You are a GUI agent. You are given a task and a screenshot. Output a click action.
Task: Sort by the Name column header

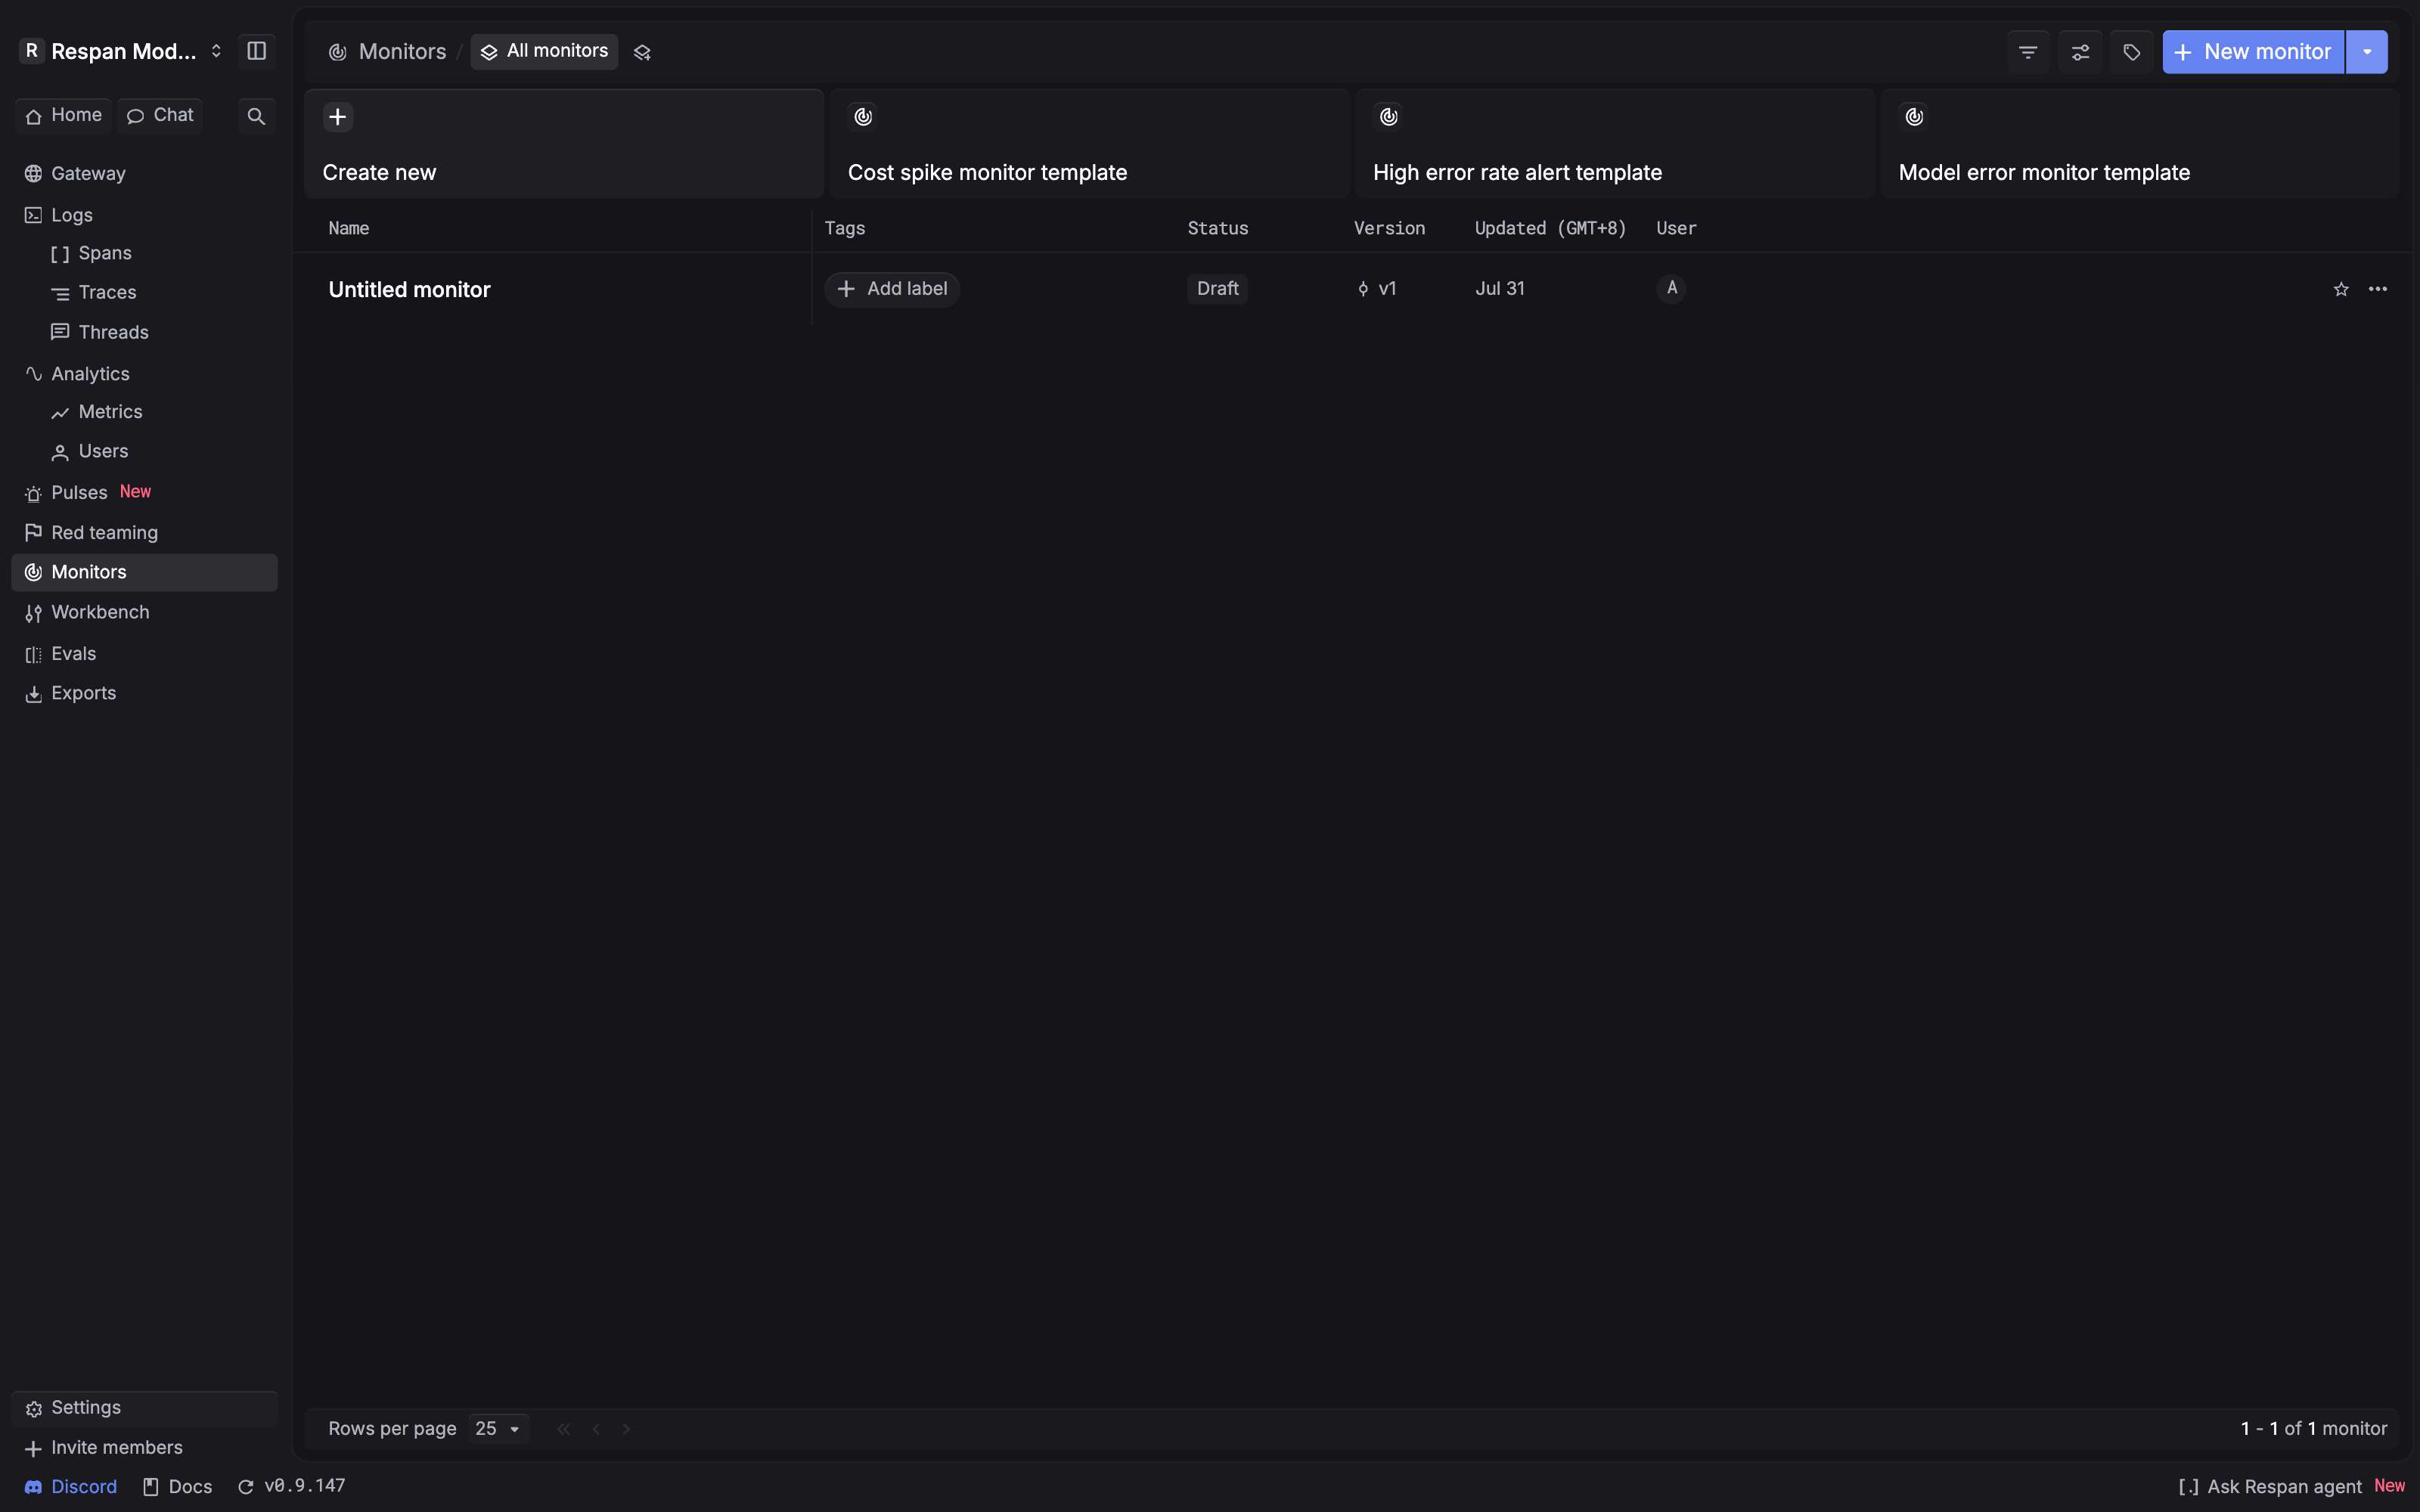pyautogui.click(x=349, y=229)
